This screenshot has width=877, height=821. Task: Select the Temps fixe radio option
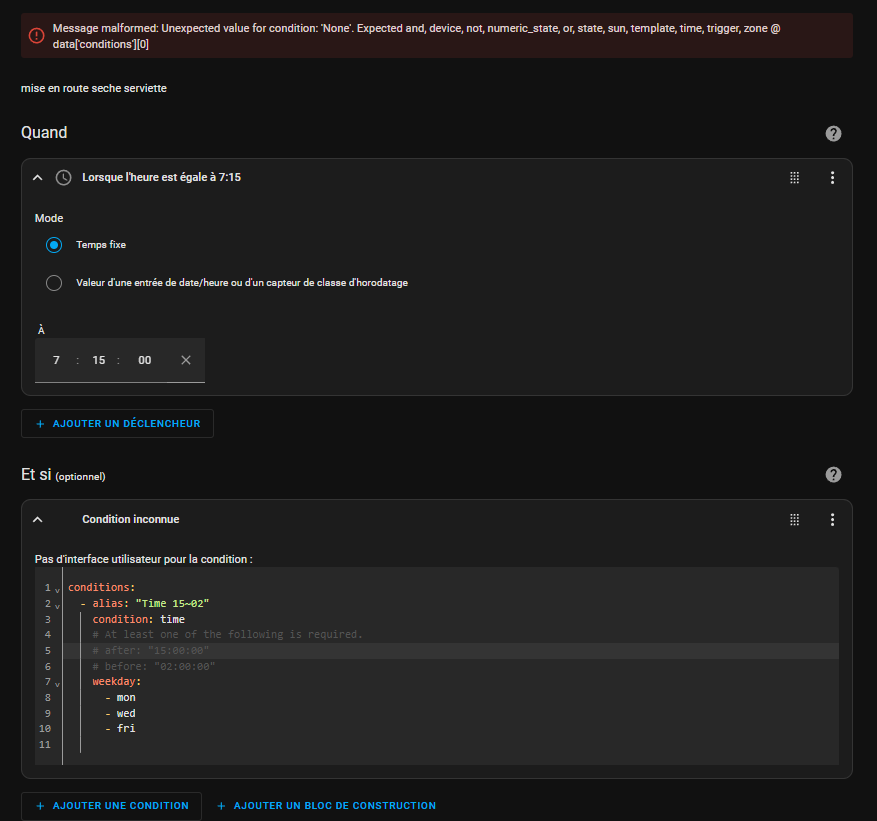pyautogui.click(x=54, y=245)
